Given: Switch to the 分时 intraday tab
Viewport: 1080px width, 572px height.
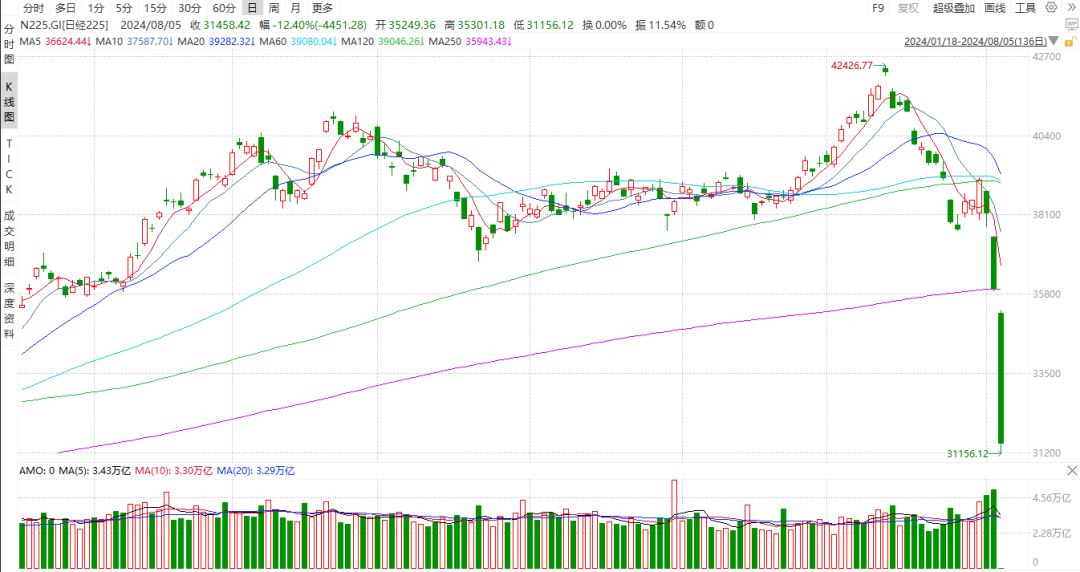Looking at the screenshot, I should click(x=33, y=8).
